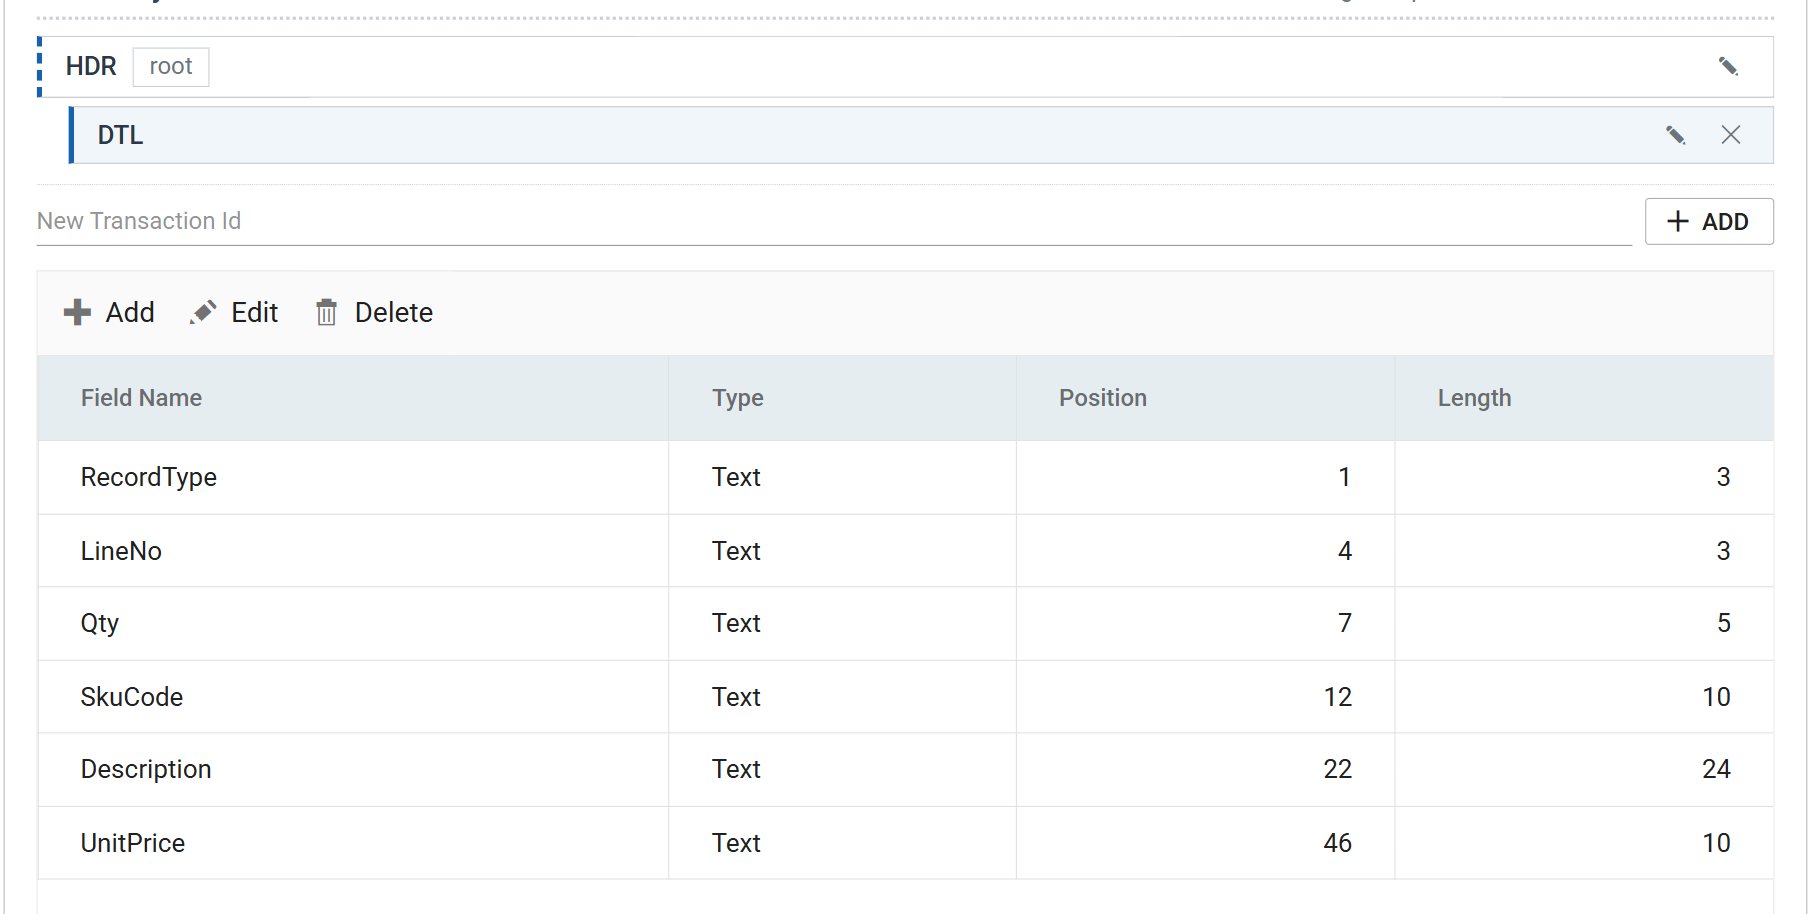The image size is (1810, 914).
Task: Click the Type cell for SkuCode
Action: 842,697
